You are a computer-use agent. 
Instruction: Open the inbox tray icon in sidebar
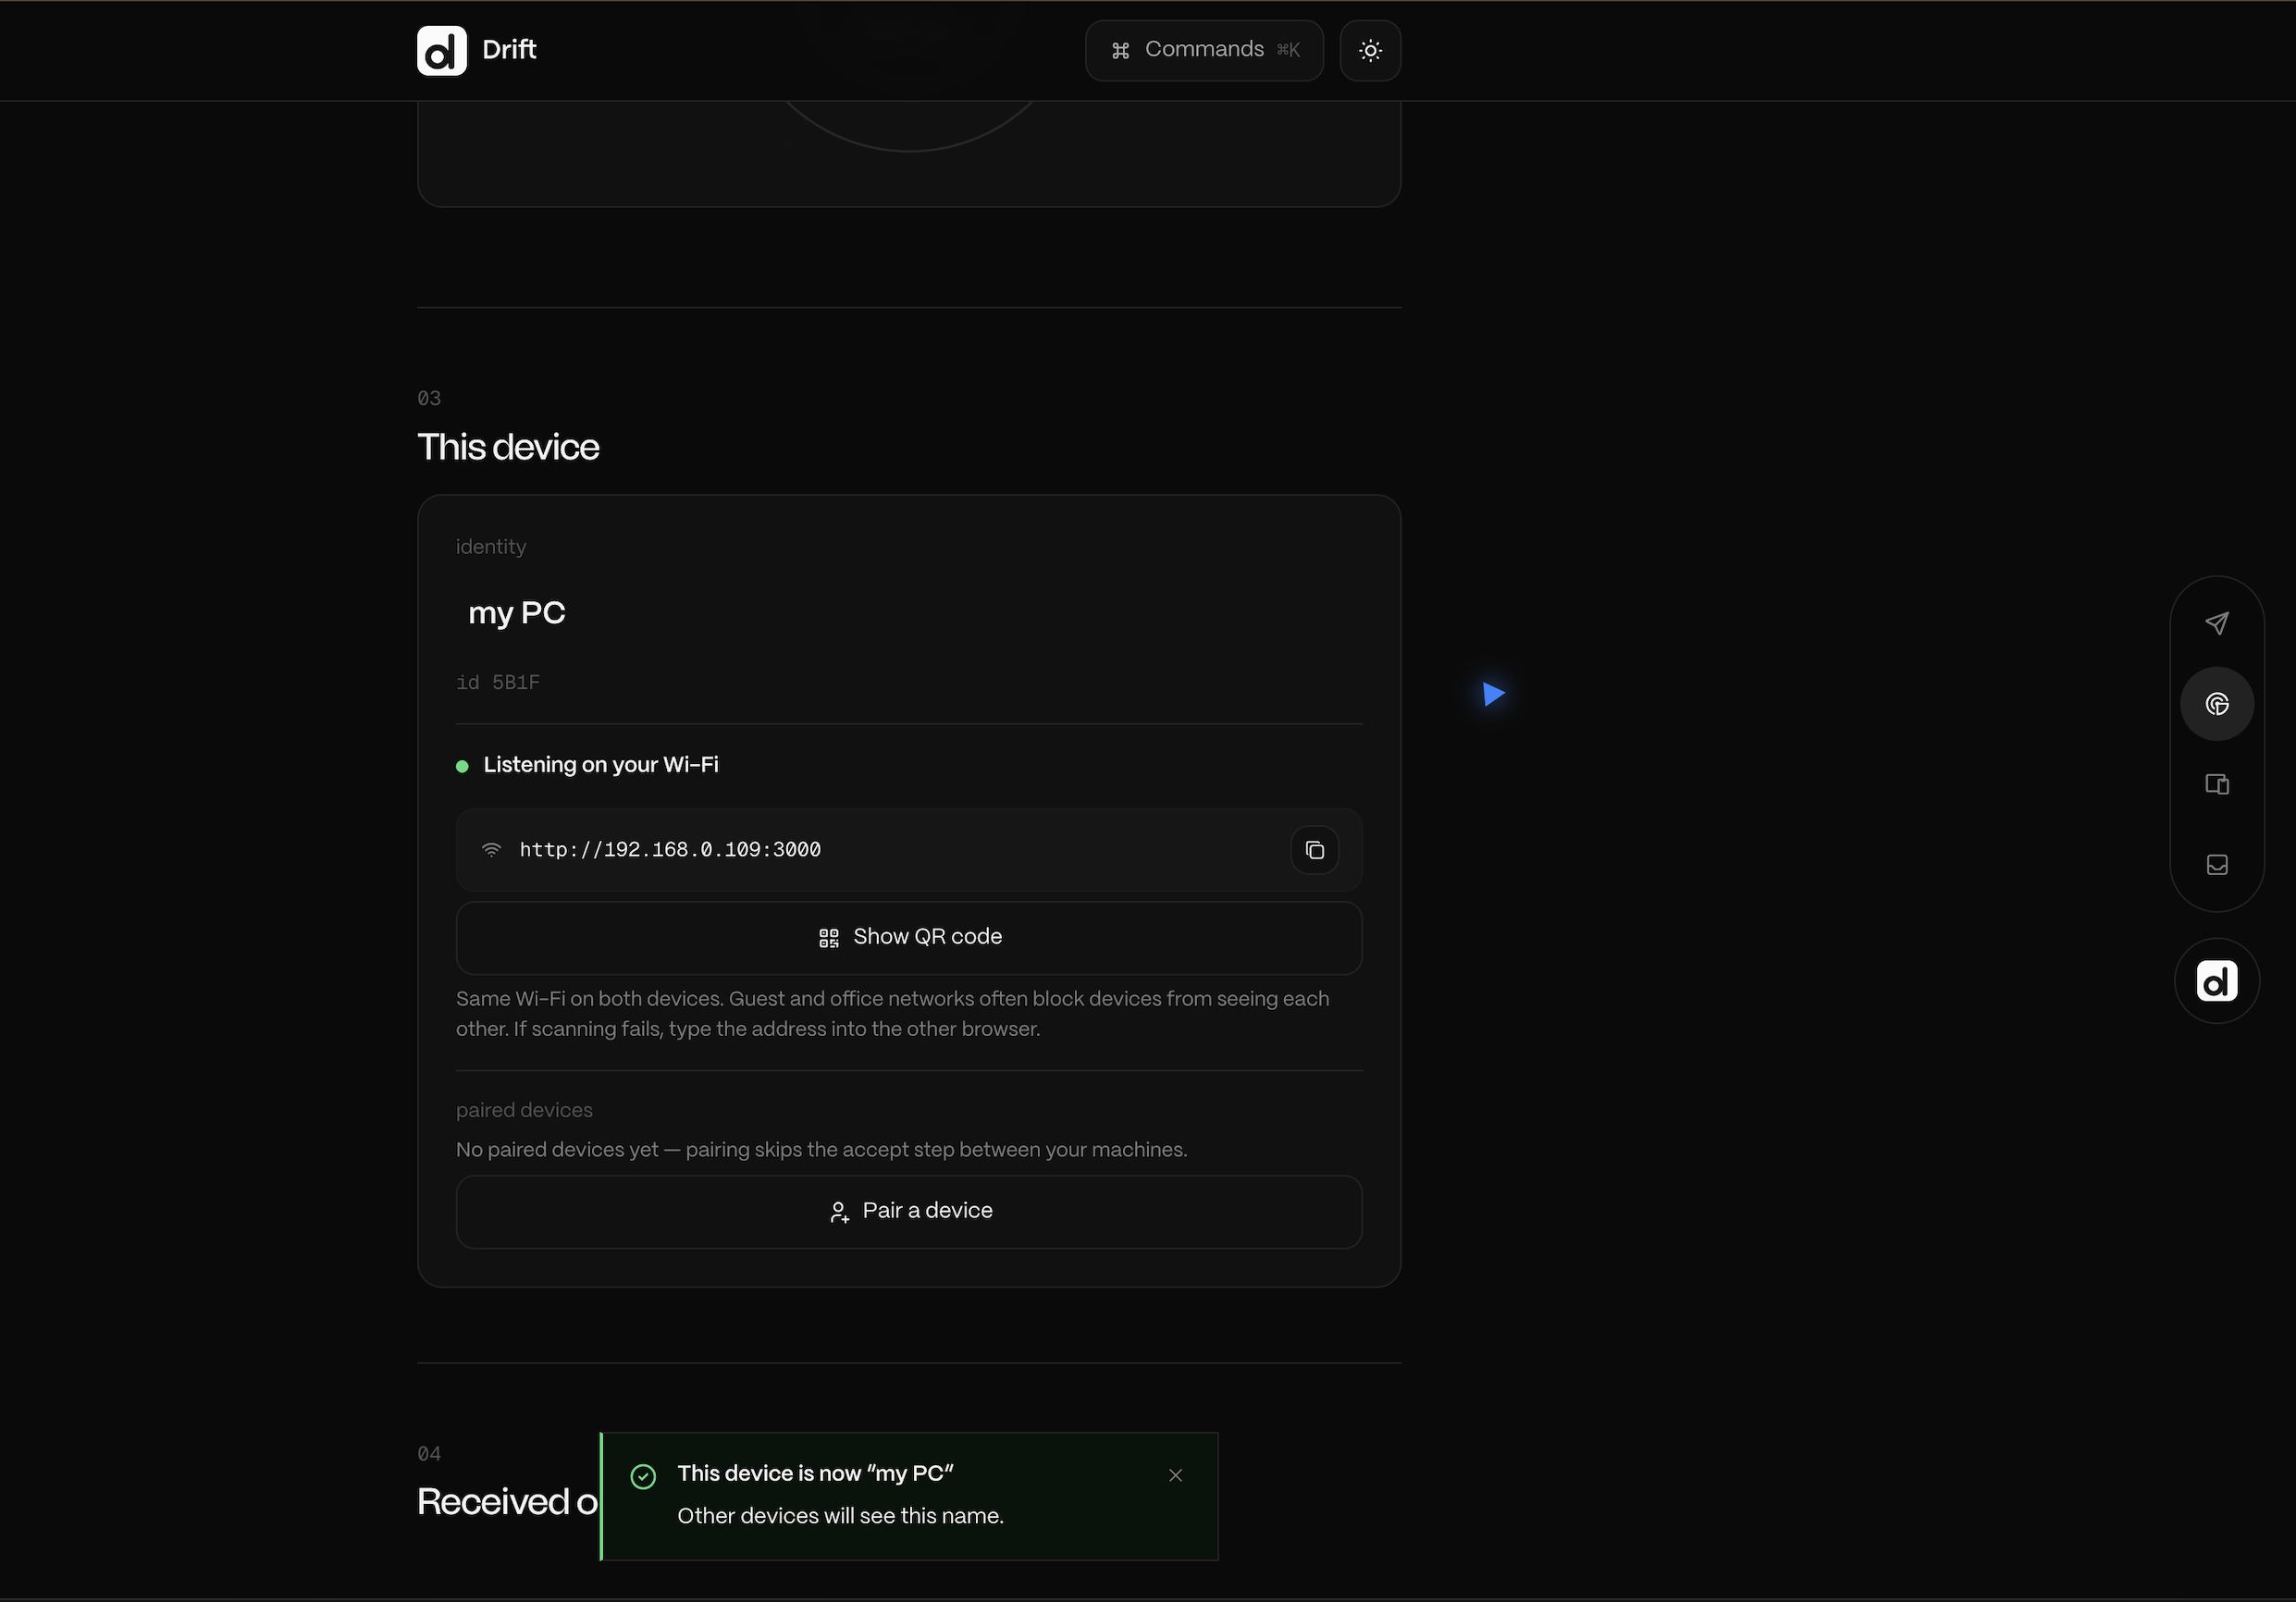(2216, 864)
